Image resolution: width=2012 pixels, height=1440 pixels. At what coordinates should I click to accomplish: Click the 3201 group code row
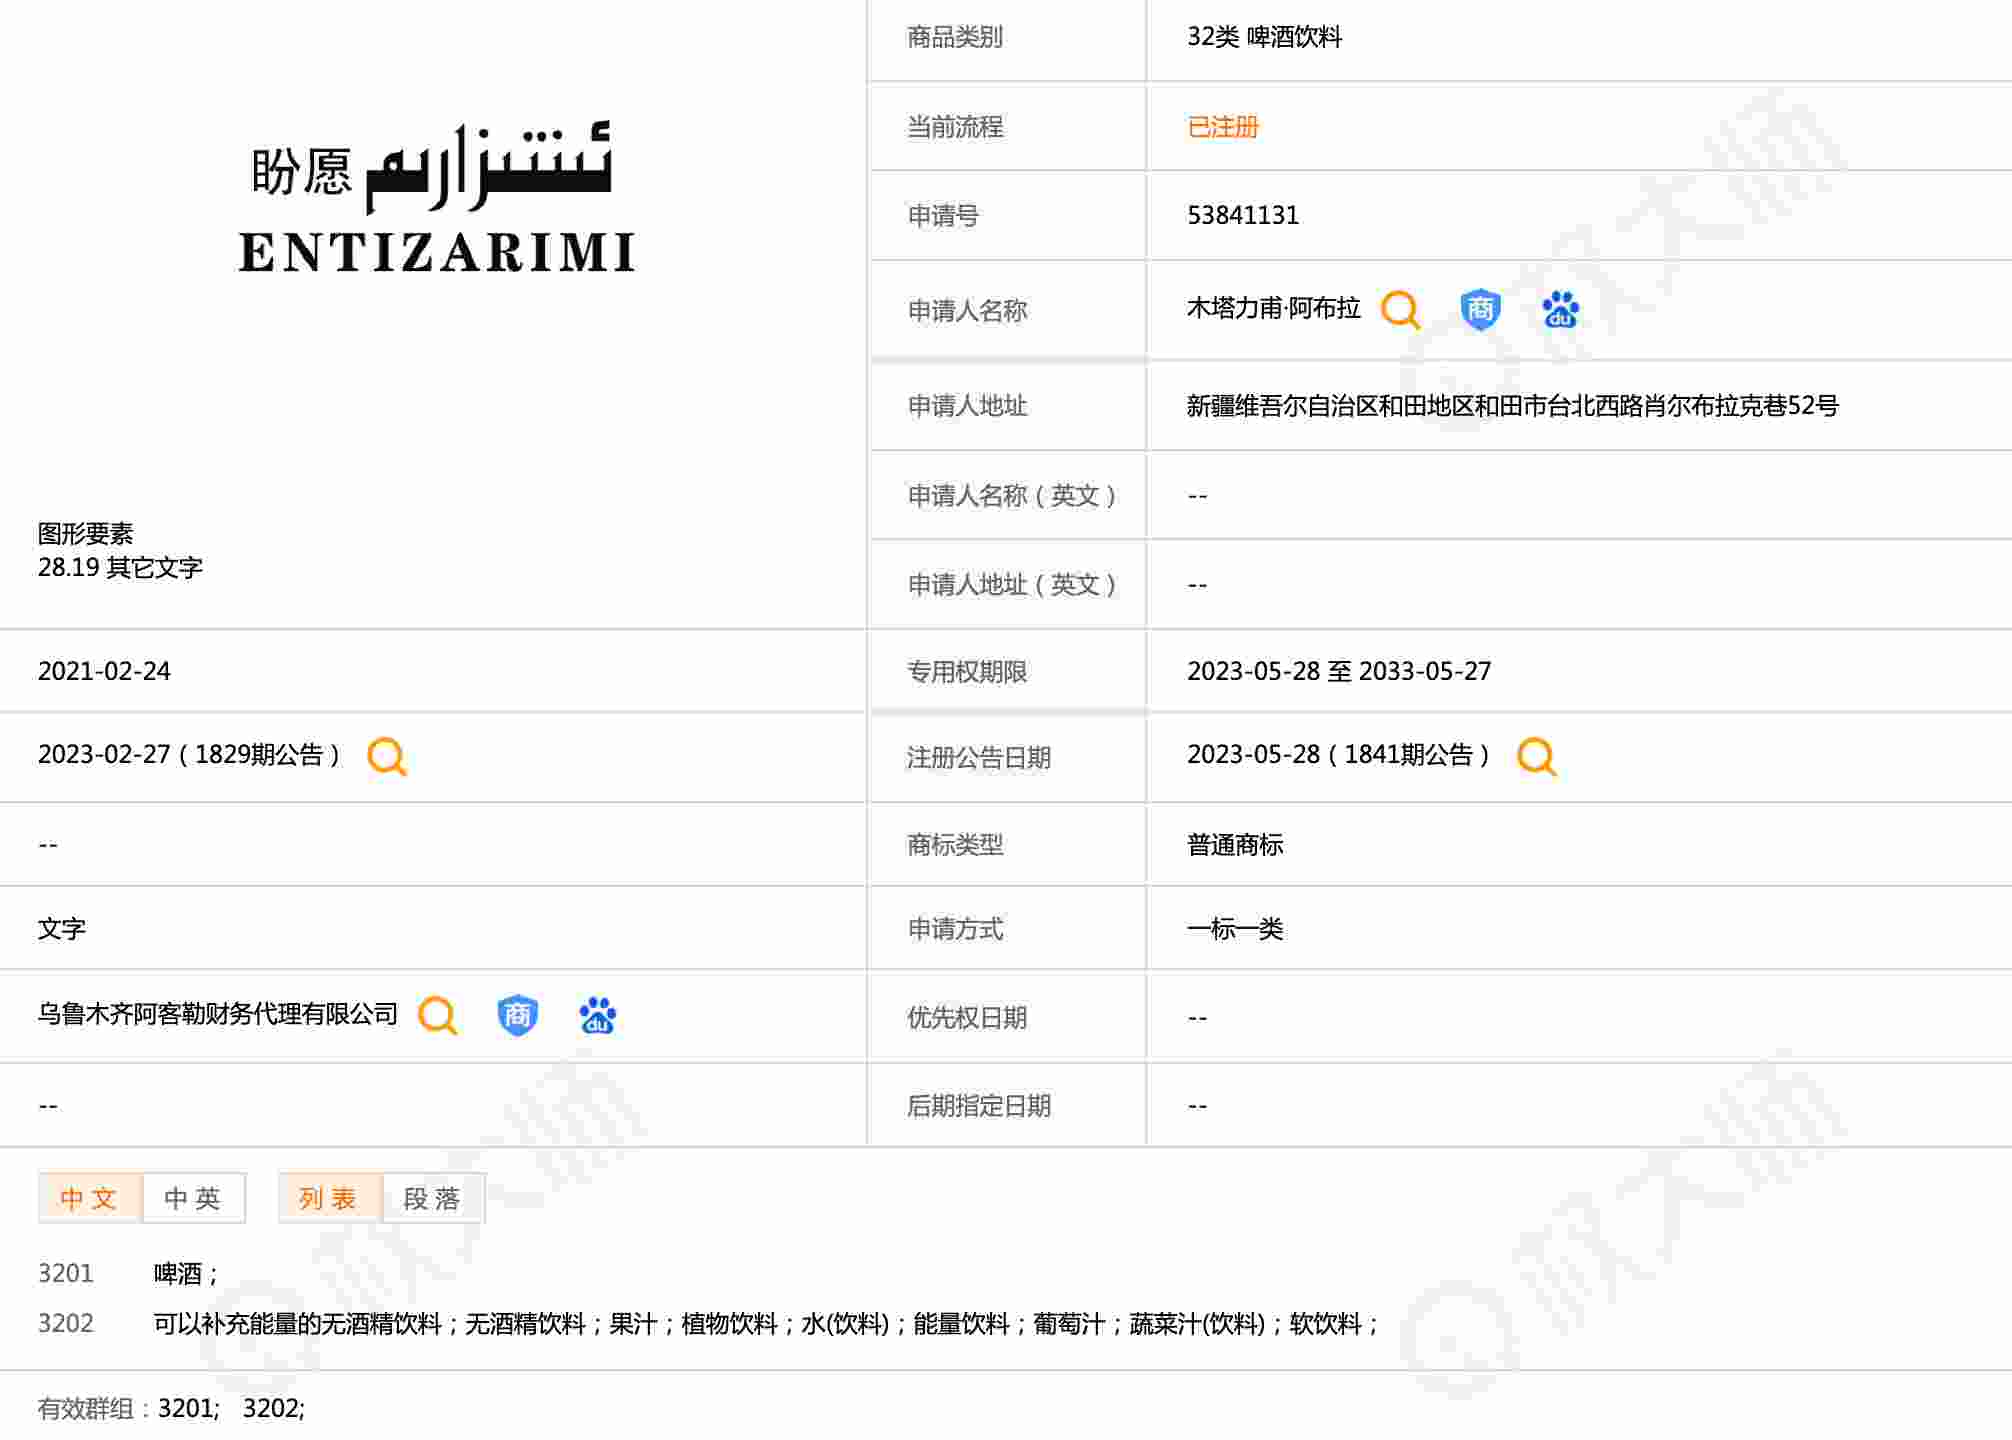click(66, 1273)
